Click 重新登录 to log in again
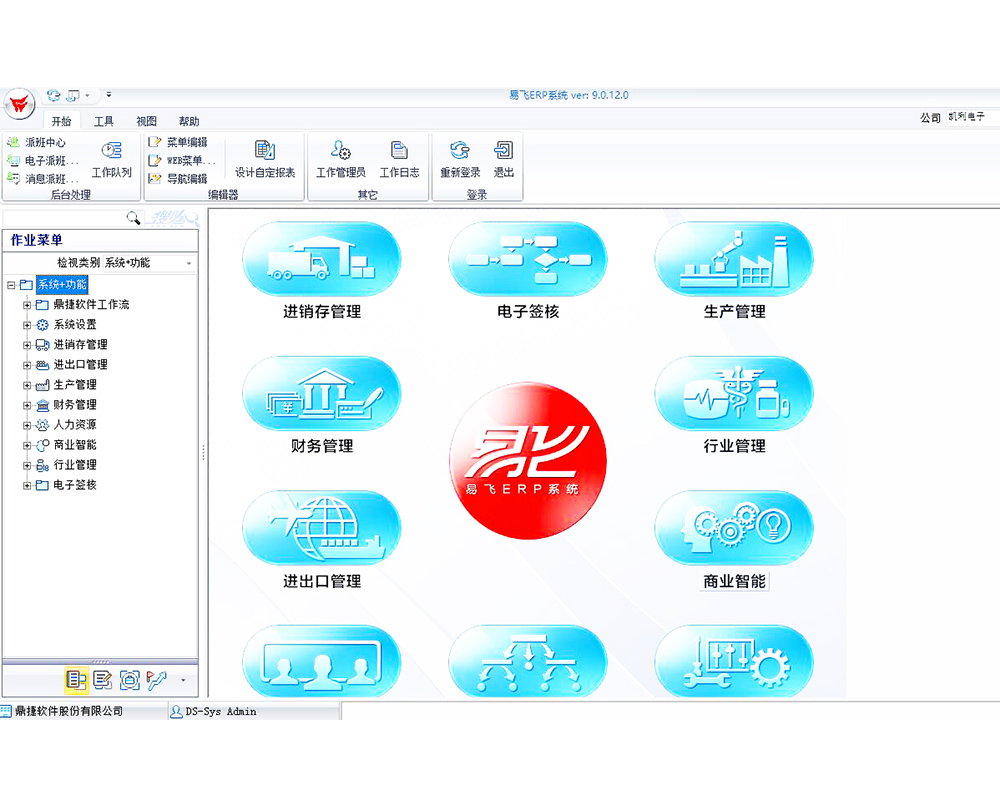 point(460,159)
